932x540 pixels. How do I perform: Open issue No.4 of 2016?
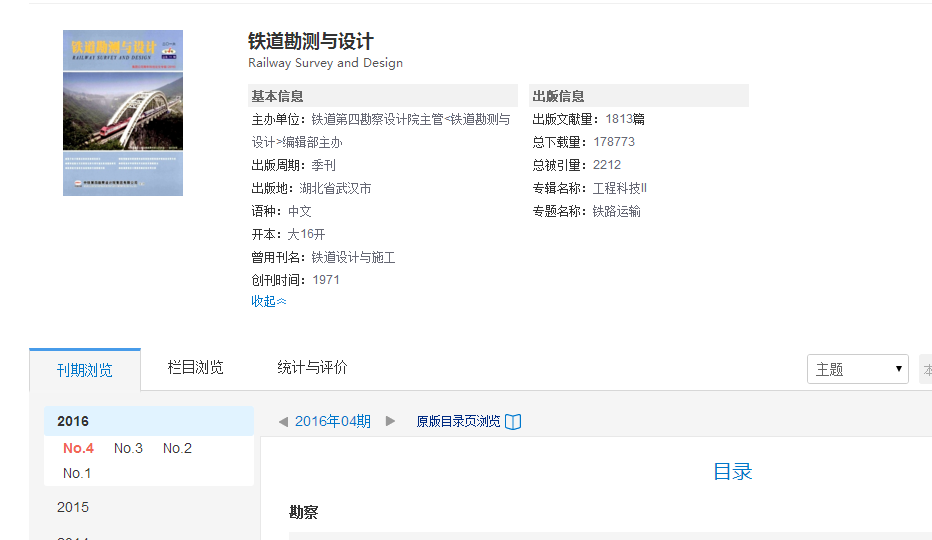[x=78, y=448]
